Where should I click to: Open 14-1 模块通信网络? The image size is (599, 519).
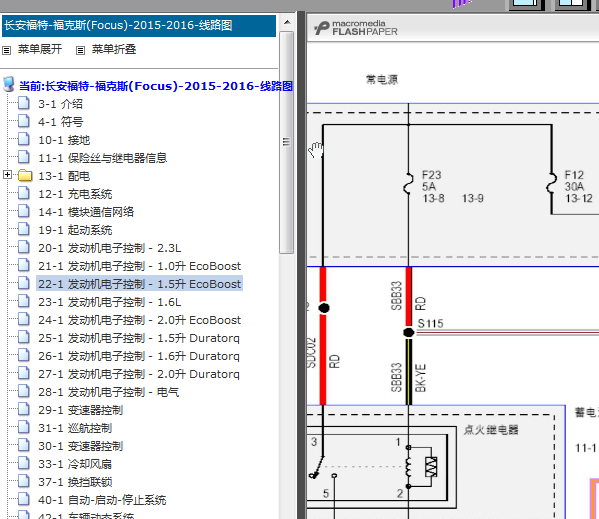(x=86, y=212)
